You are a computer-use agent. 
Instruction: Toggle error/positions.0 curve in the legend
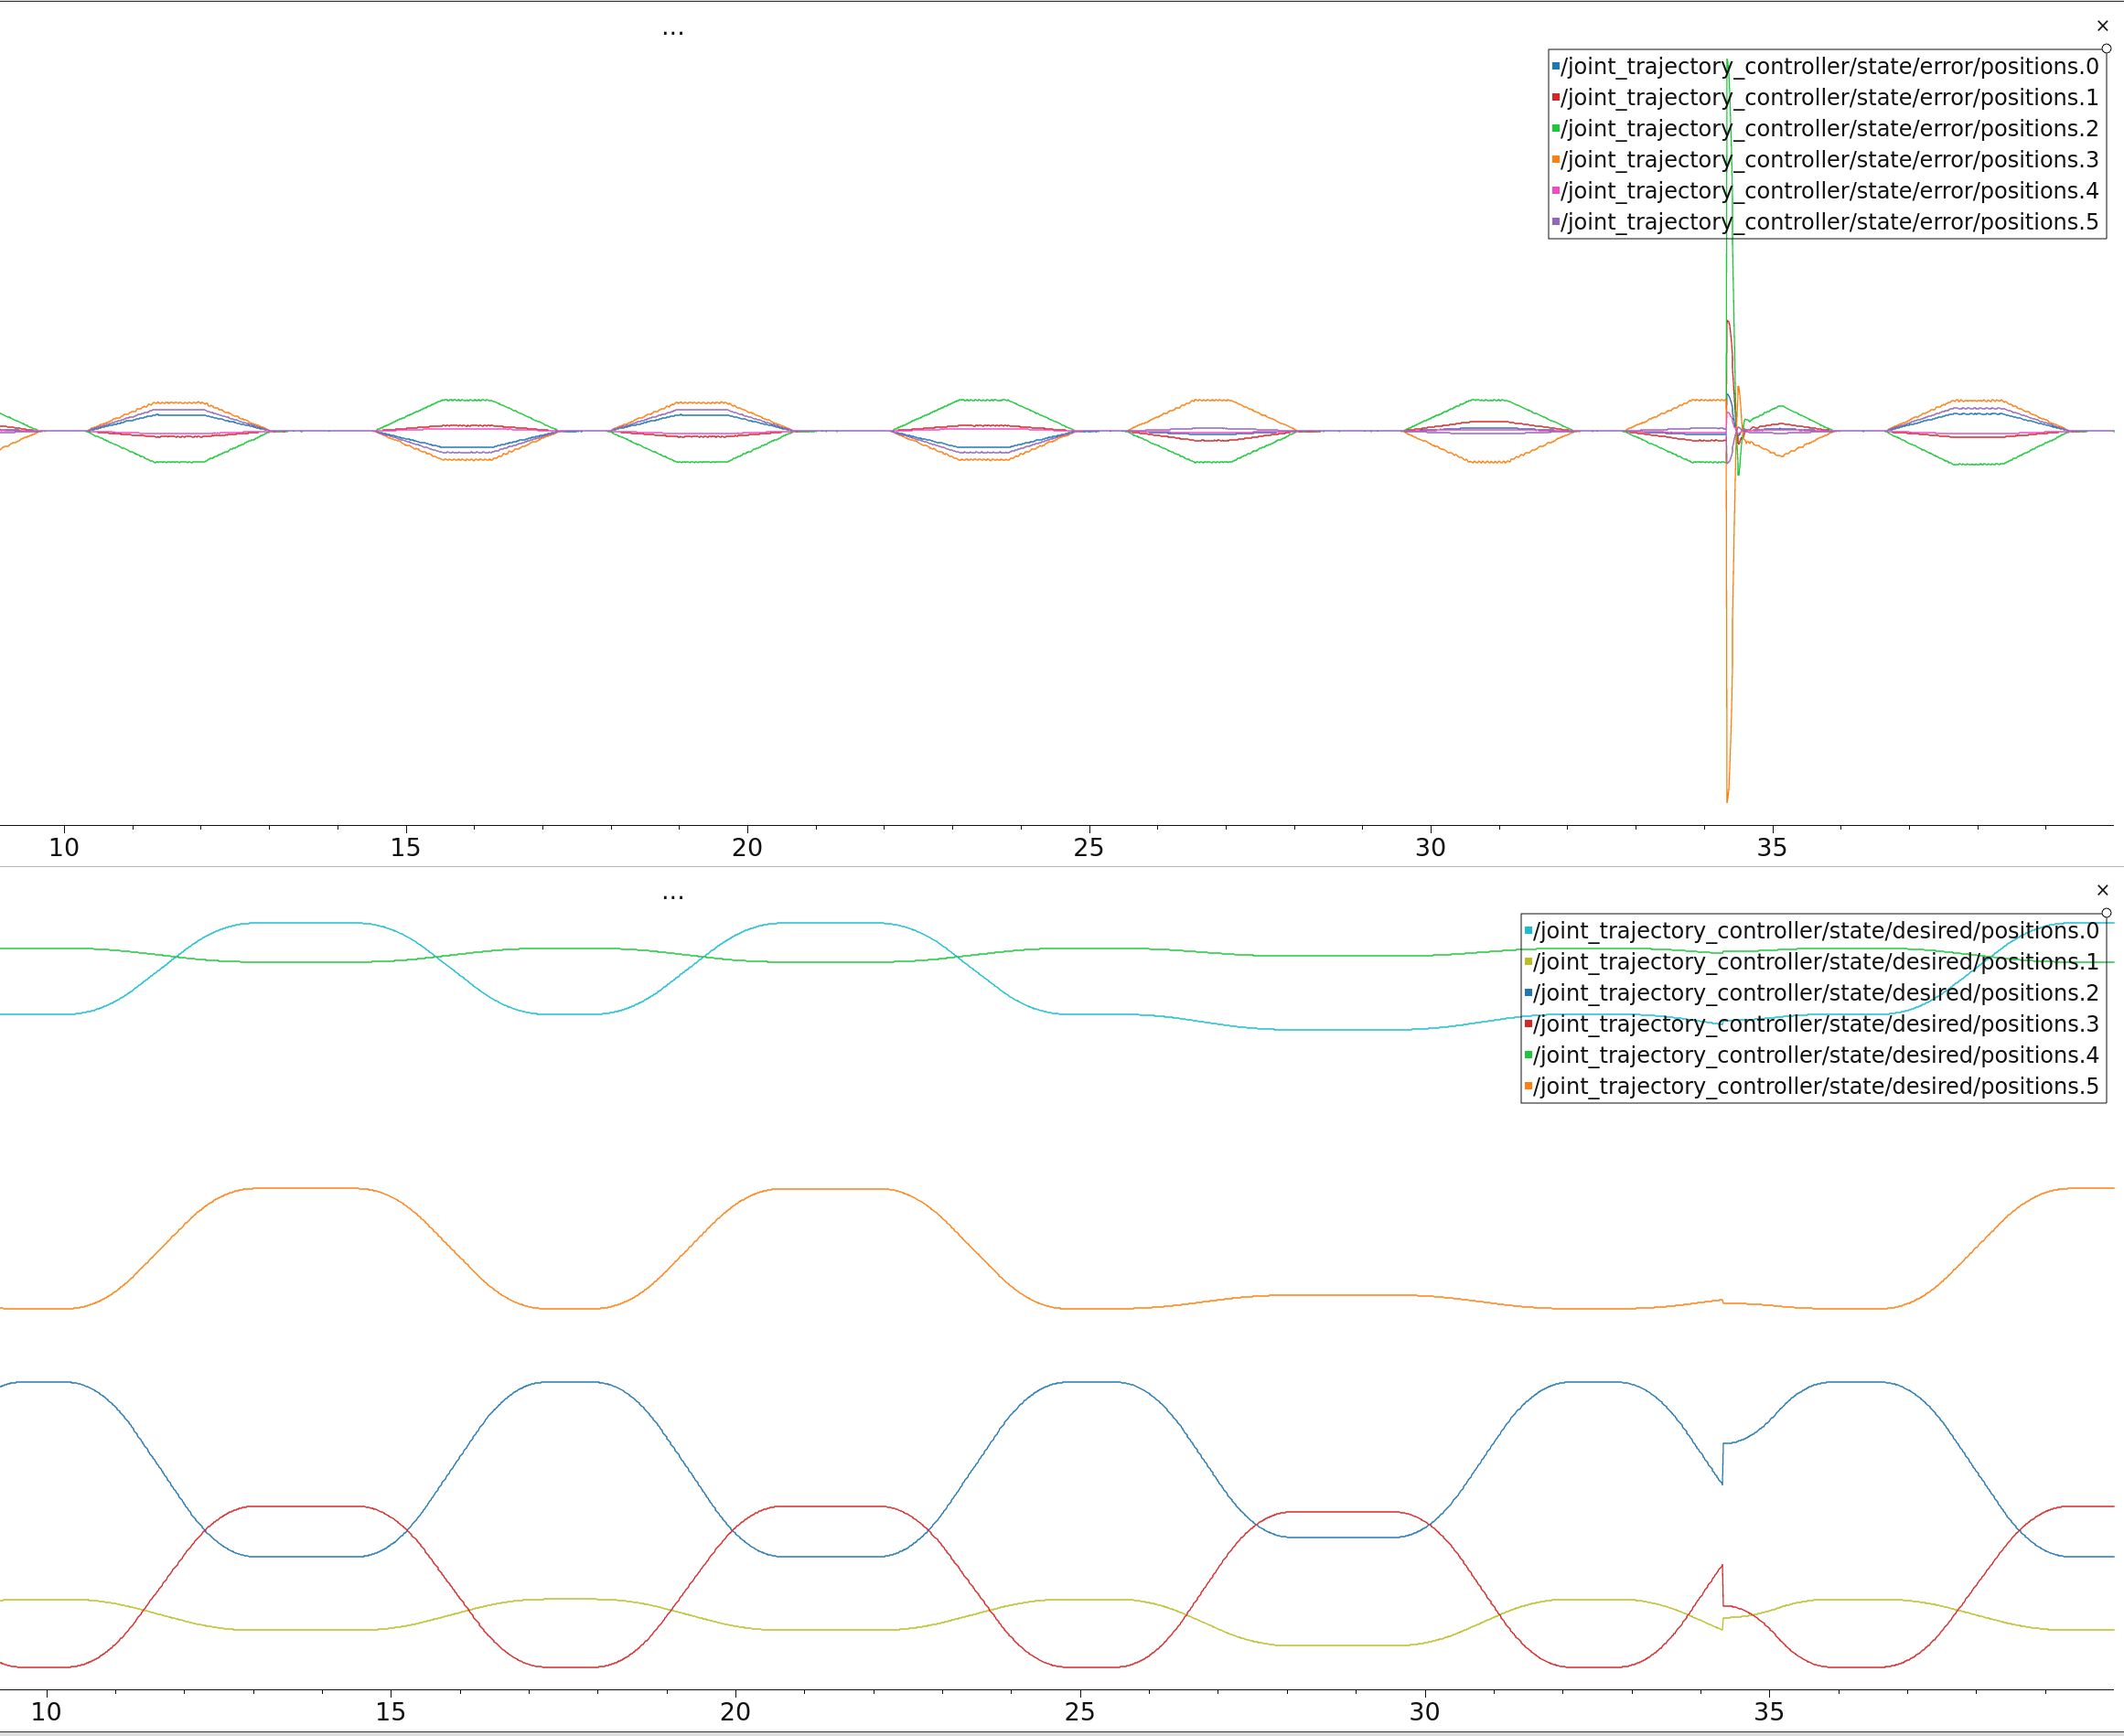click(x=1829, y=66)
